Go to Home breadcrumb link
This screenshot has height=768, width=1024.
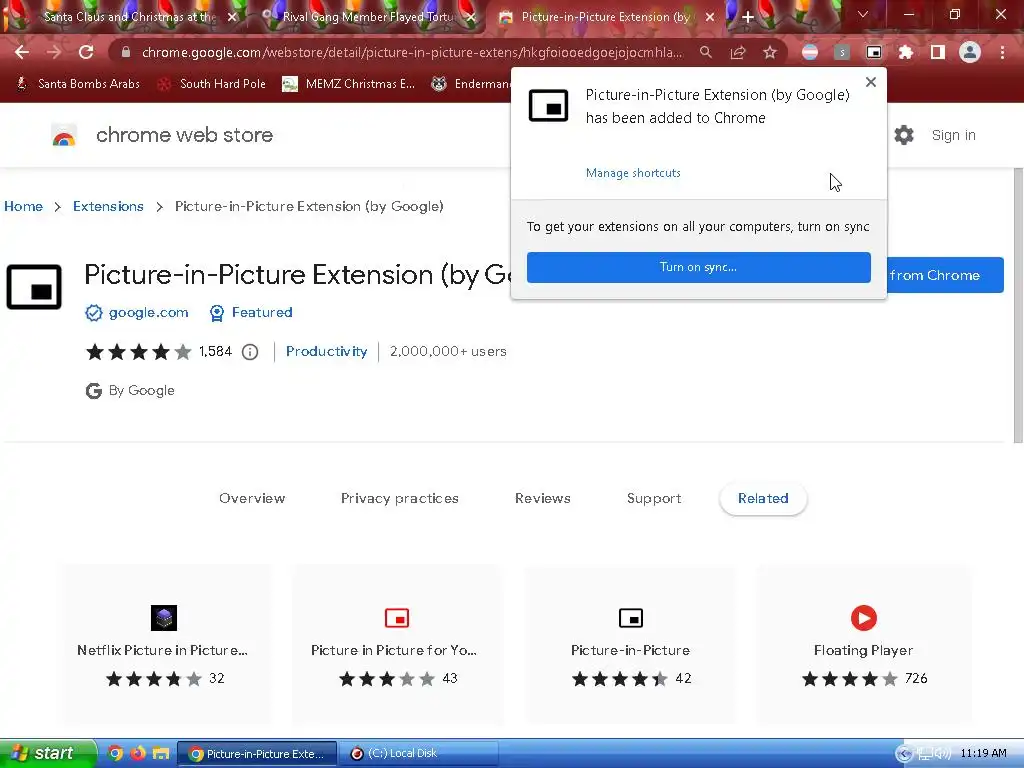click(24, 206)
